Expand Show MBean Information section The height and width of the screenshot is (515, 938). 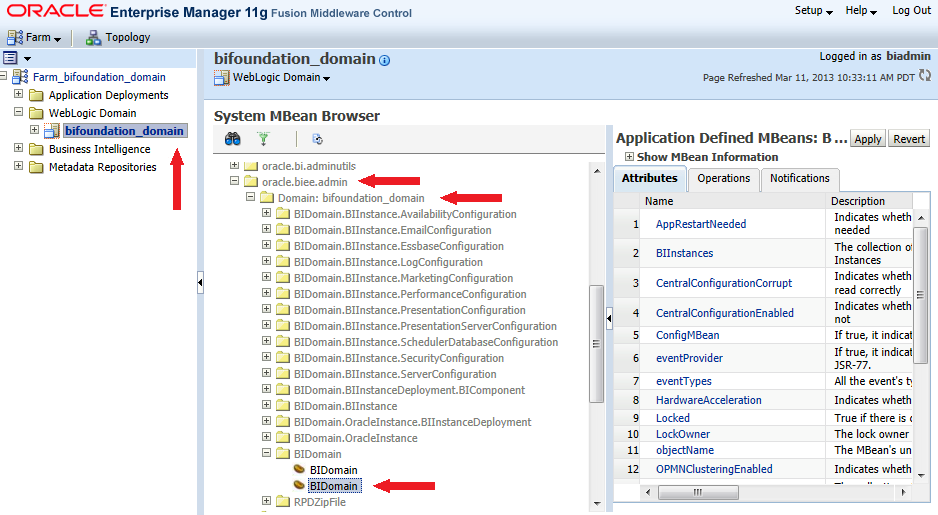pos(629,157)
